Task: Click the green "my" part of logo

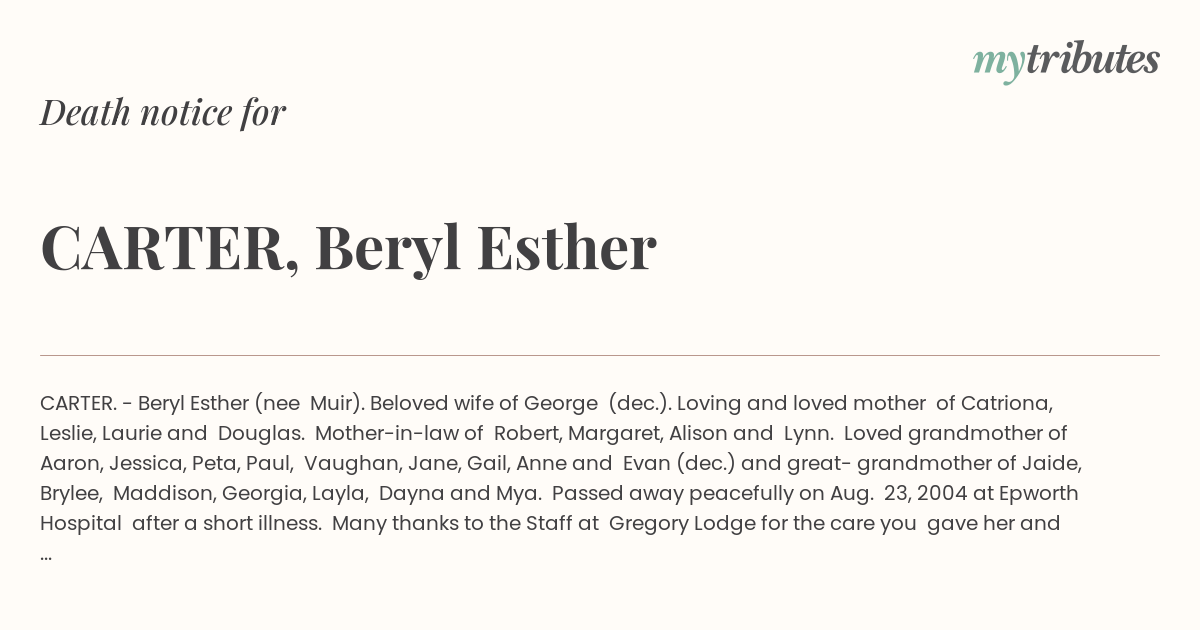Action: 998,64
